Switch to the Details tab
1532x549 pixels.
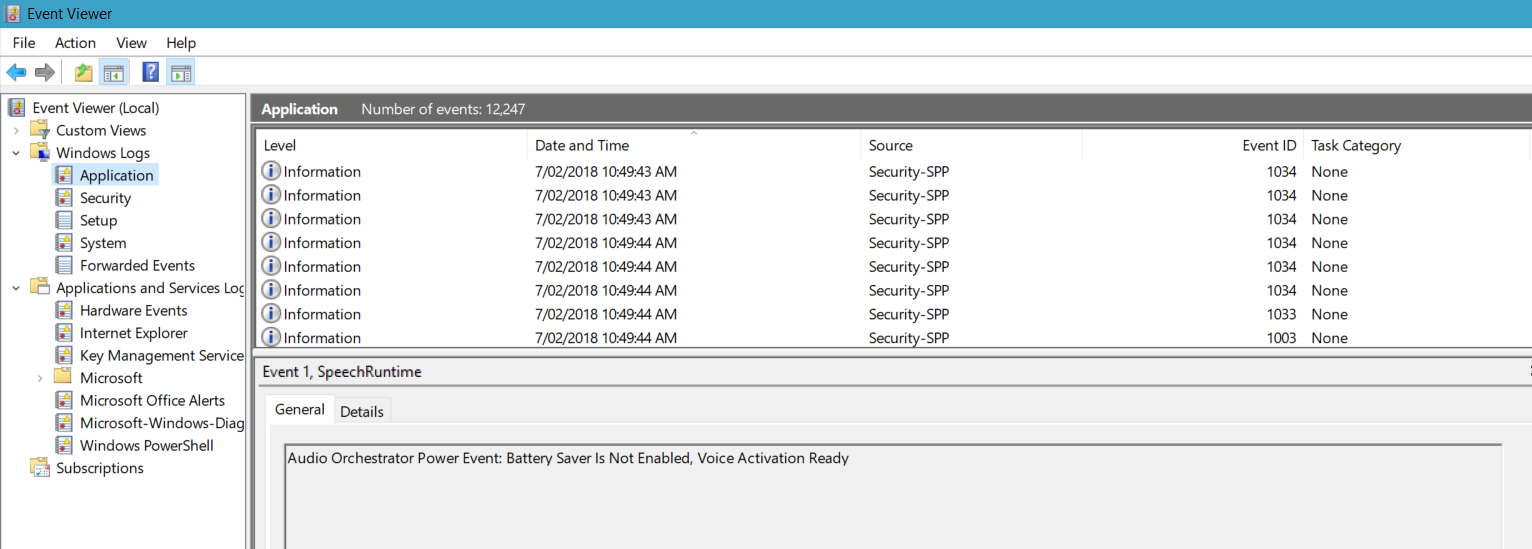pyautogui.click(x=362, y=411)
